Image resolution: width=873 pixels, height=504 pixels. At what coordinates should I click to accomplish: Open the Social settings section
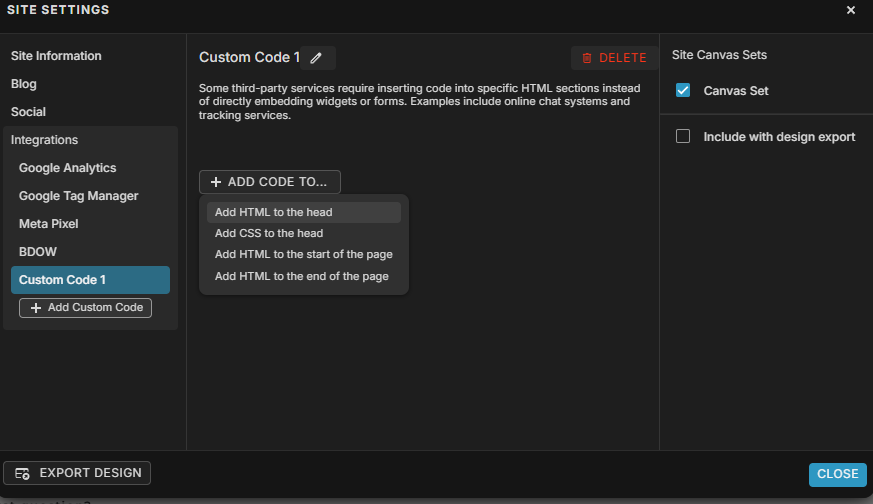pyautogui.click(x=28, y=112)
